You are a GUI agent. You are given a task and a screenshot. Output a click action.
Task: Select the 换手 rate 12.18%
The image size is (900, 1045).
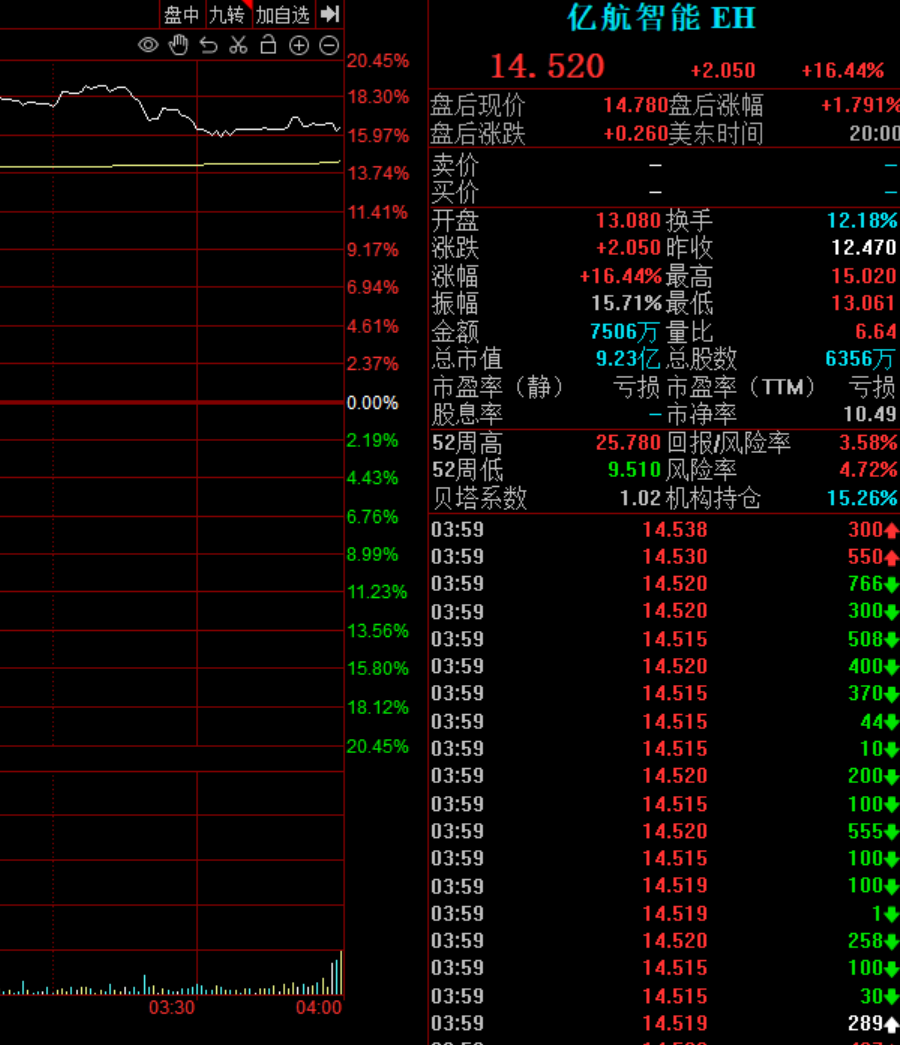(862, 221)
